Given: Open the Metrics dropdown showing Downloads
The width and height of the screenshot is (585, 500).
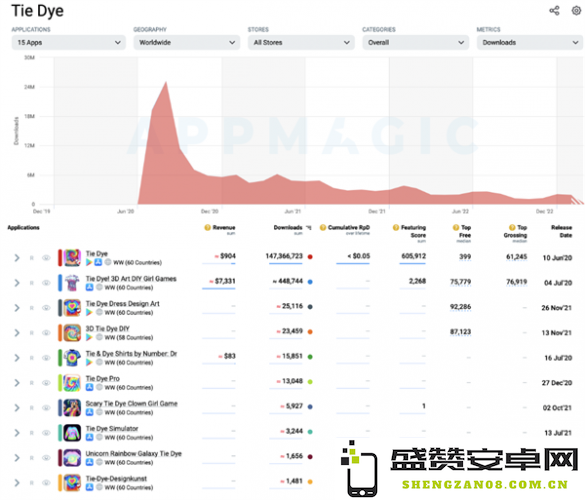Looking at the screenshot, I should pos(530,43).
